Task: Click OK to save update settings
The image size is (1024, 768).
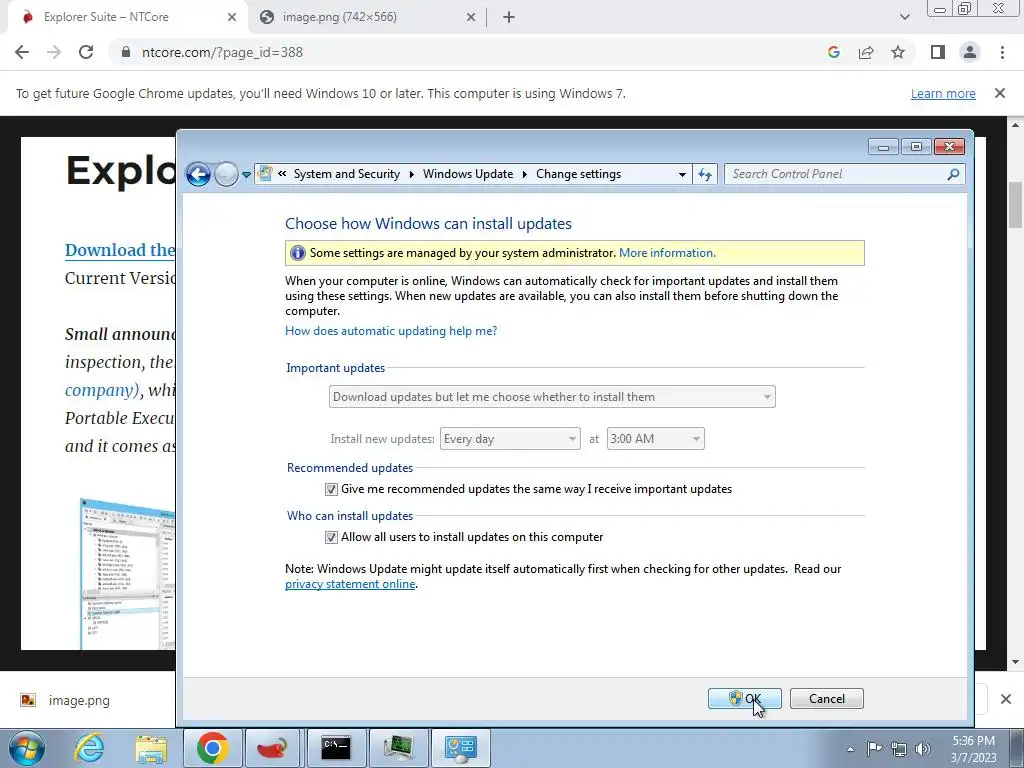Action: click(744, 699)
